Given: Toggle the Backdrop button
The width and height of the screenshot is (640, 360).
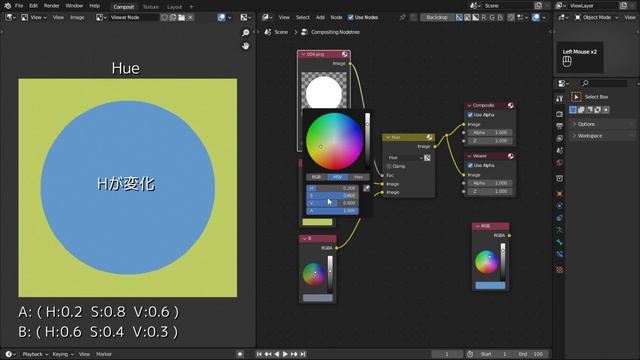Looking at the screenshot, I should 437,17.
